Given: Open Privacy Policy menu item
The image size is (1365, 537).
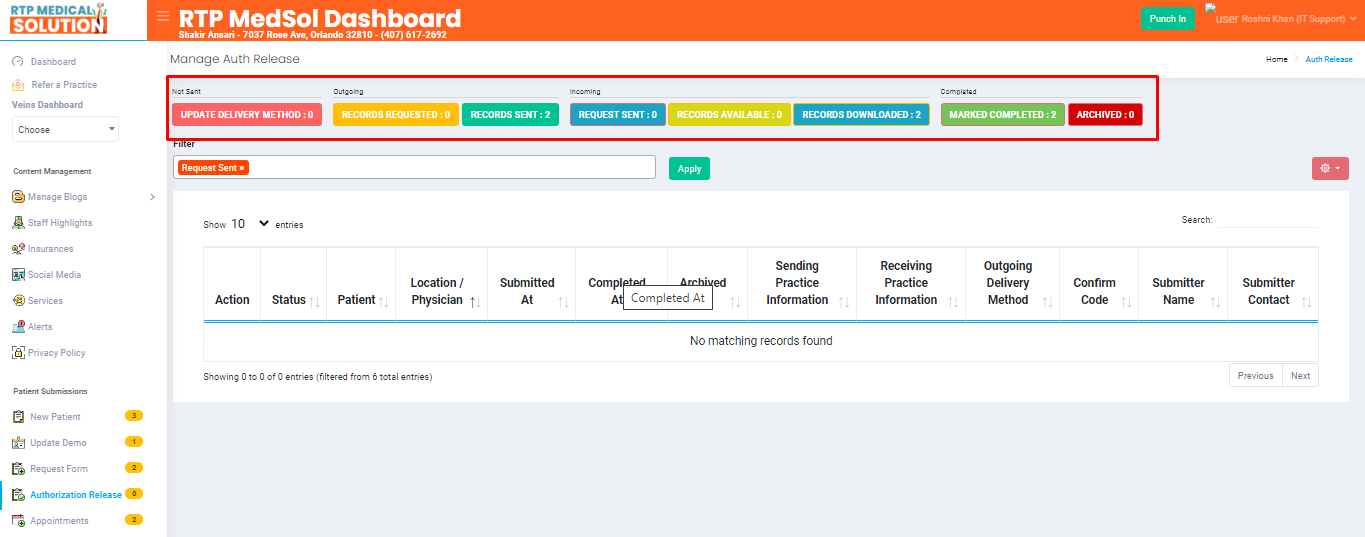Looking at the screenshot, I should pyautogui.click(x=57, y=353).
